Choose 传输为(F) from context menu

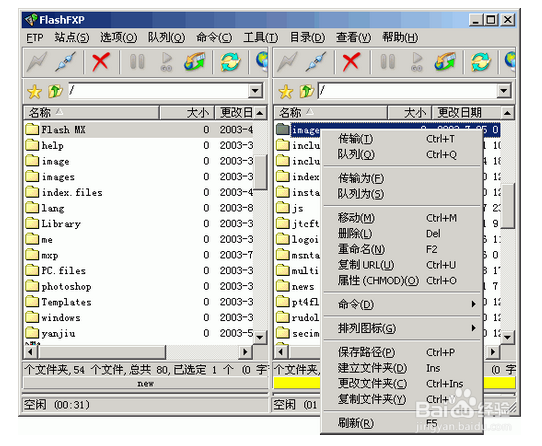click(402, 178)
